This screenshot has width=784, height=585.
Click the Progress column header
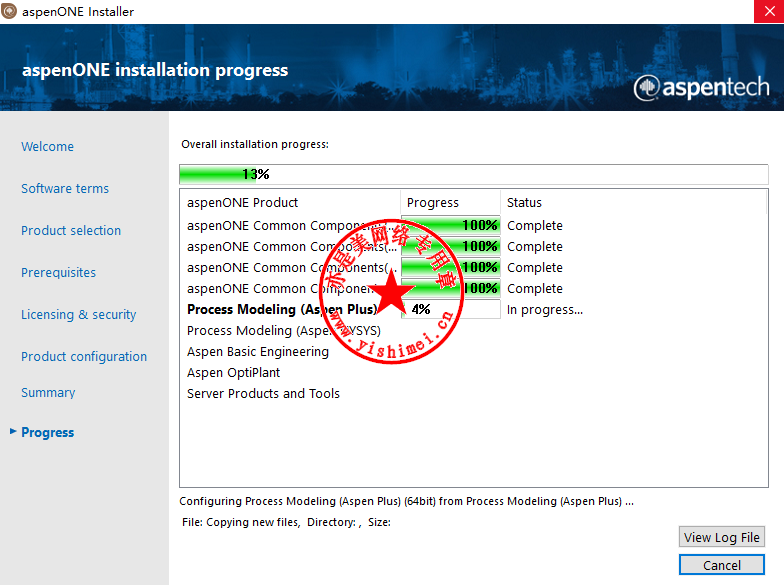click(x=450, y=202)
